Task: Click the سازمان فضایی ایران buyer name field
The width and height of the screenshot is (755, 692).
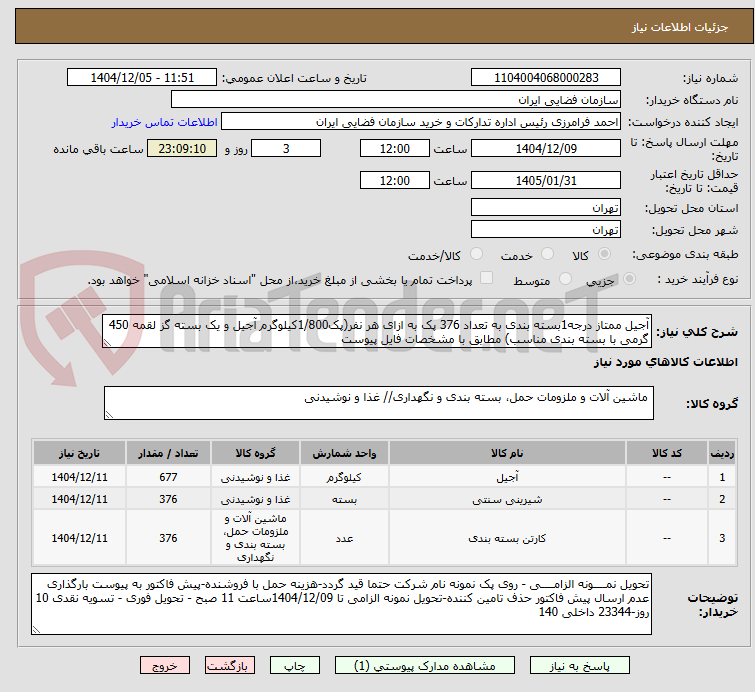Action: click(396, 100)
